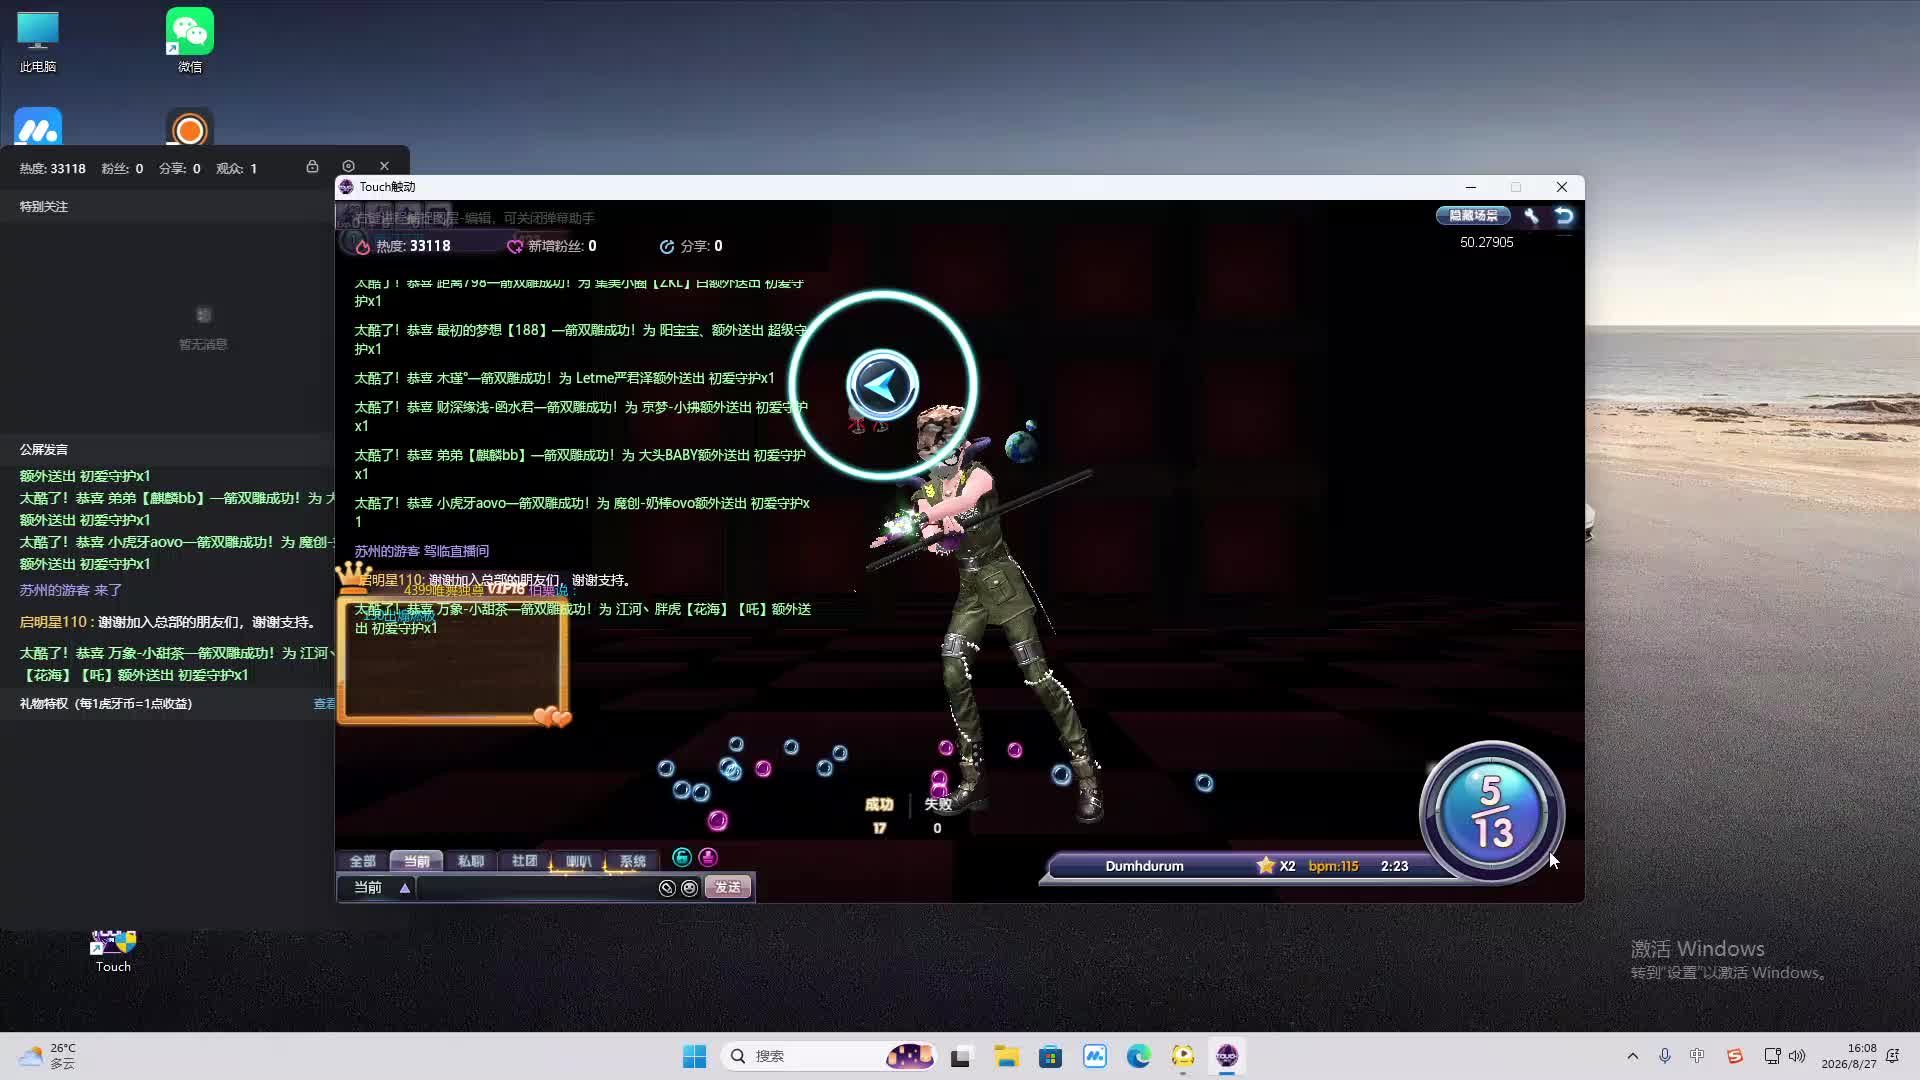Click the blue M app desktop icon
1920x1080 pixels.
click(x=38, y=128)
